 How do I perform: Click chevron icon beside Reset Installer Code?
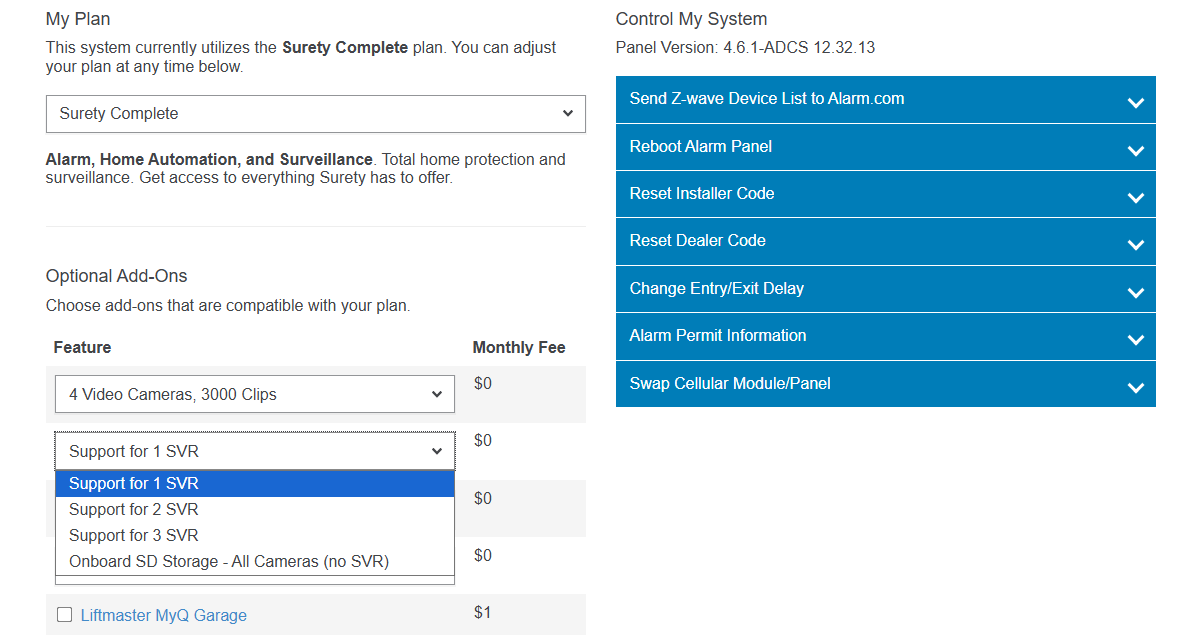[x=1135, y=198]
